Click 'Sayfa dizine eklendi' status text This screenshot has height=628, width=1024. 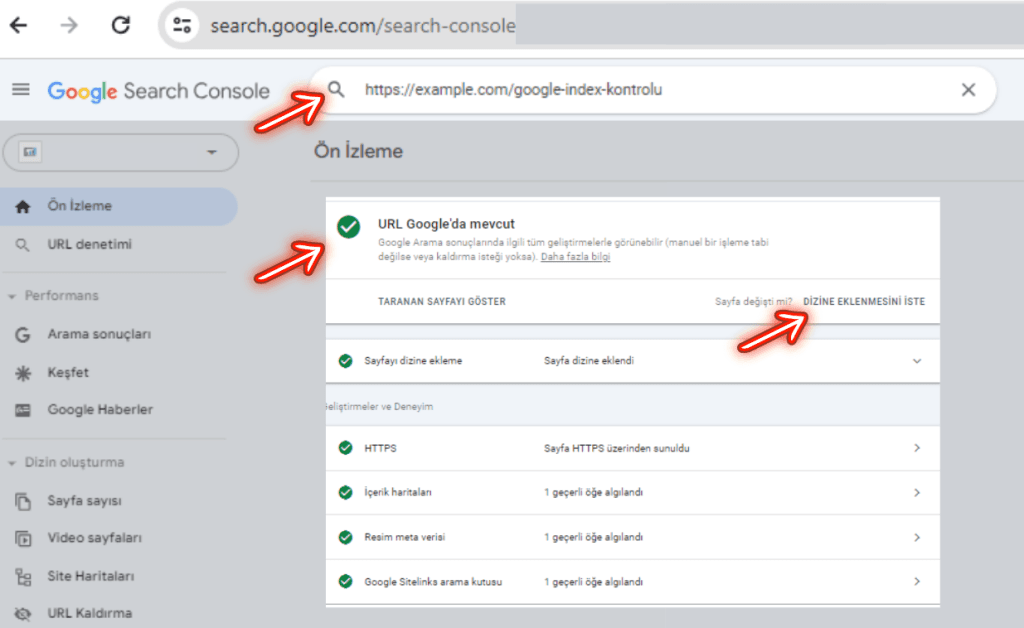point(589,361)
